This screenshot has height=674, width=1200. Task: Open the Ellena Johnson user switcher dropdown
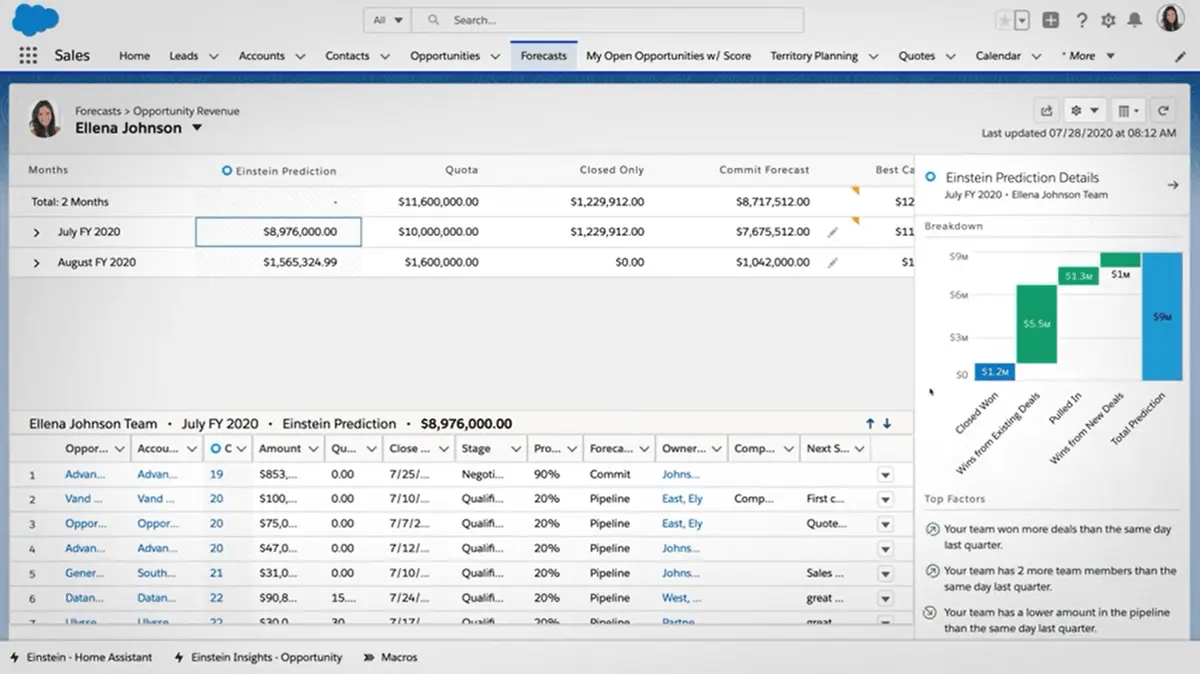pyautogui.click(x=197, y=128)
